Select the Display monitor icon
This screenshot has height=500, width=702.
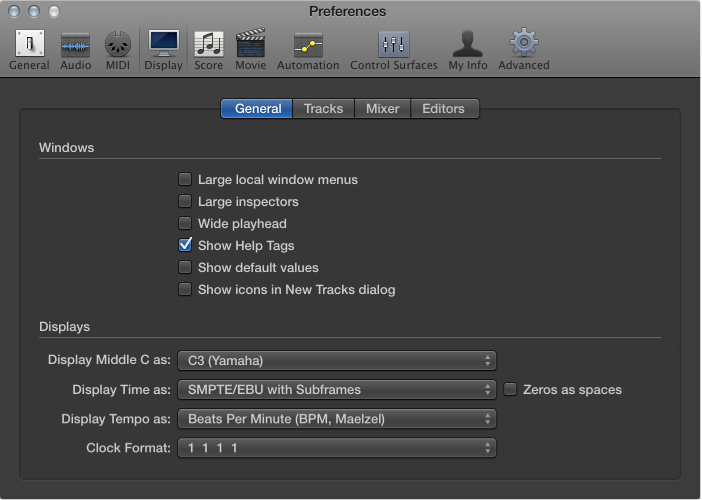pyautogui.click(x=163, y=43)
